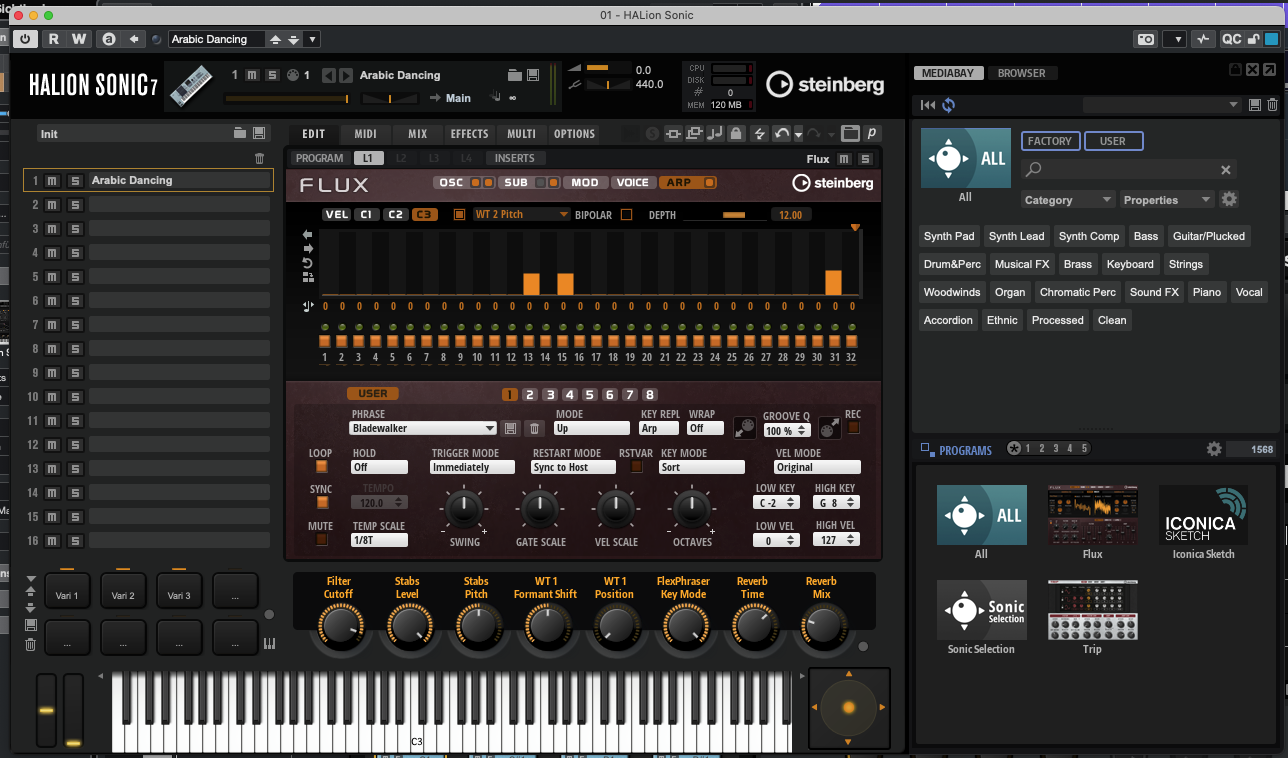1288x758 pixels.
Task: Click MIDI drag export icon beside Rec
Action: tap(829, 427)
